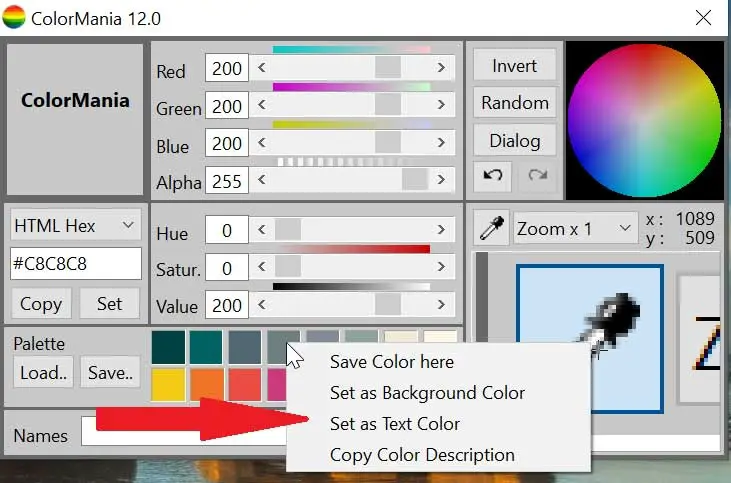The height and width of the screenshot is (483, 731).
Task: Click the Red slider right arrow
Action: [441, 68]
